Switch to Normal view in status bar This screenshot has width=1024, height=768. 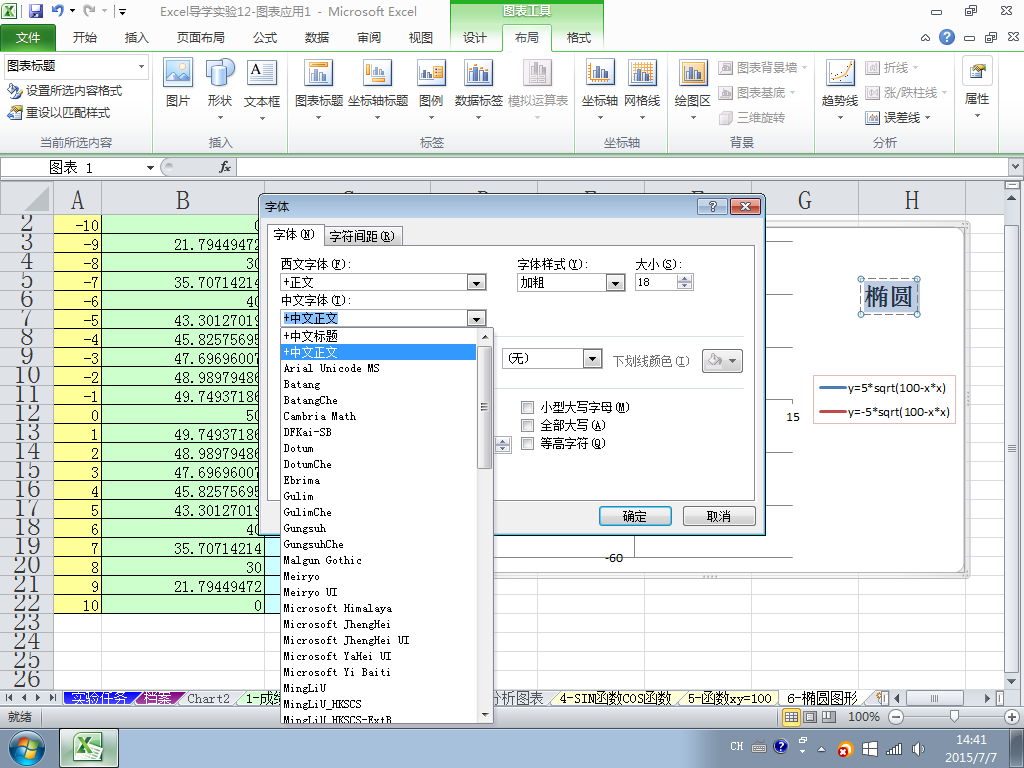792,716
